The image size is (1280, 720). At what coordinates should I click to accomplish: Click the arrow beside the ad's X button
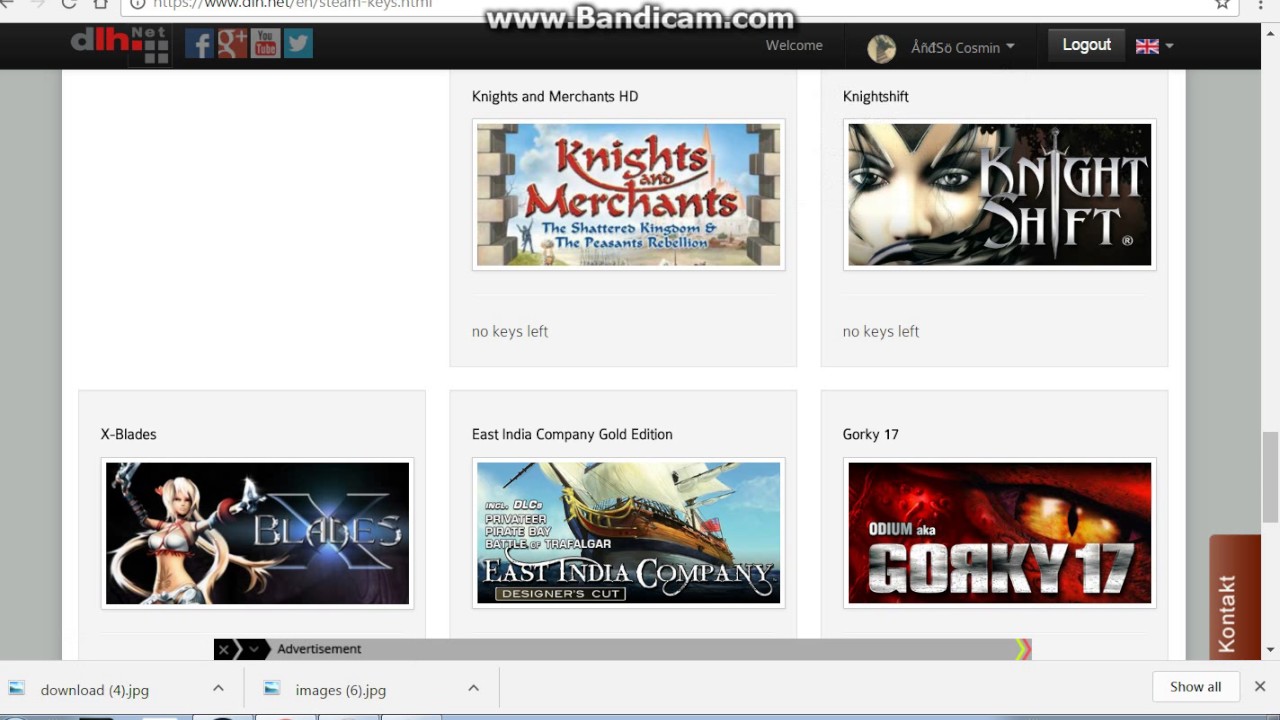pyautogui.click(x=238, y=649)
